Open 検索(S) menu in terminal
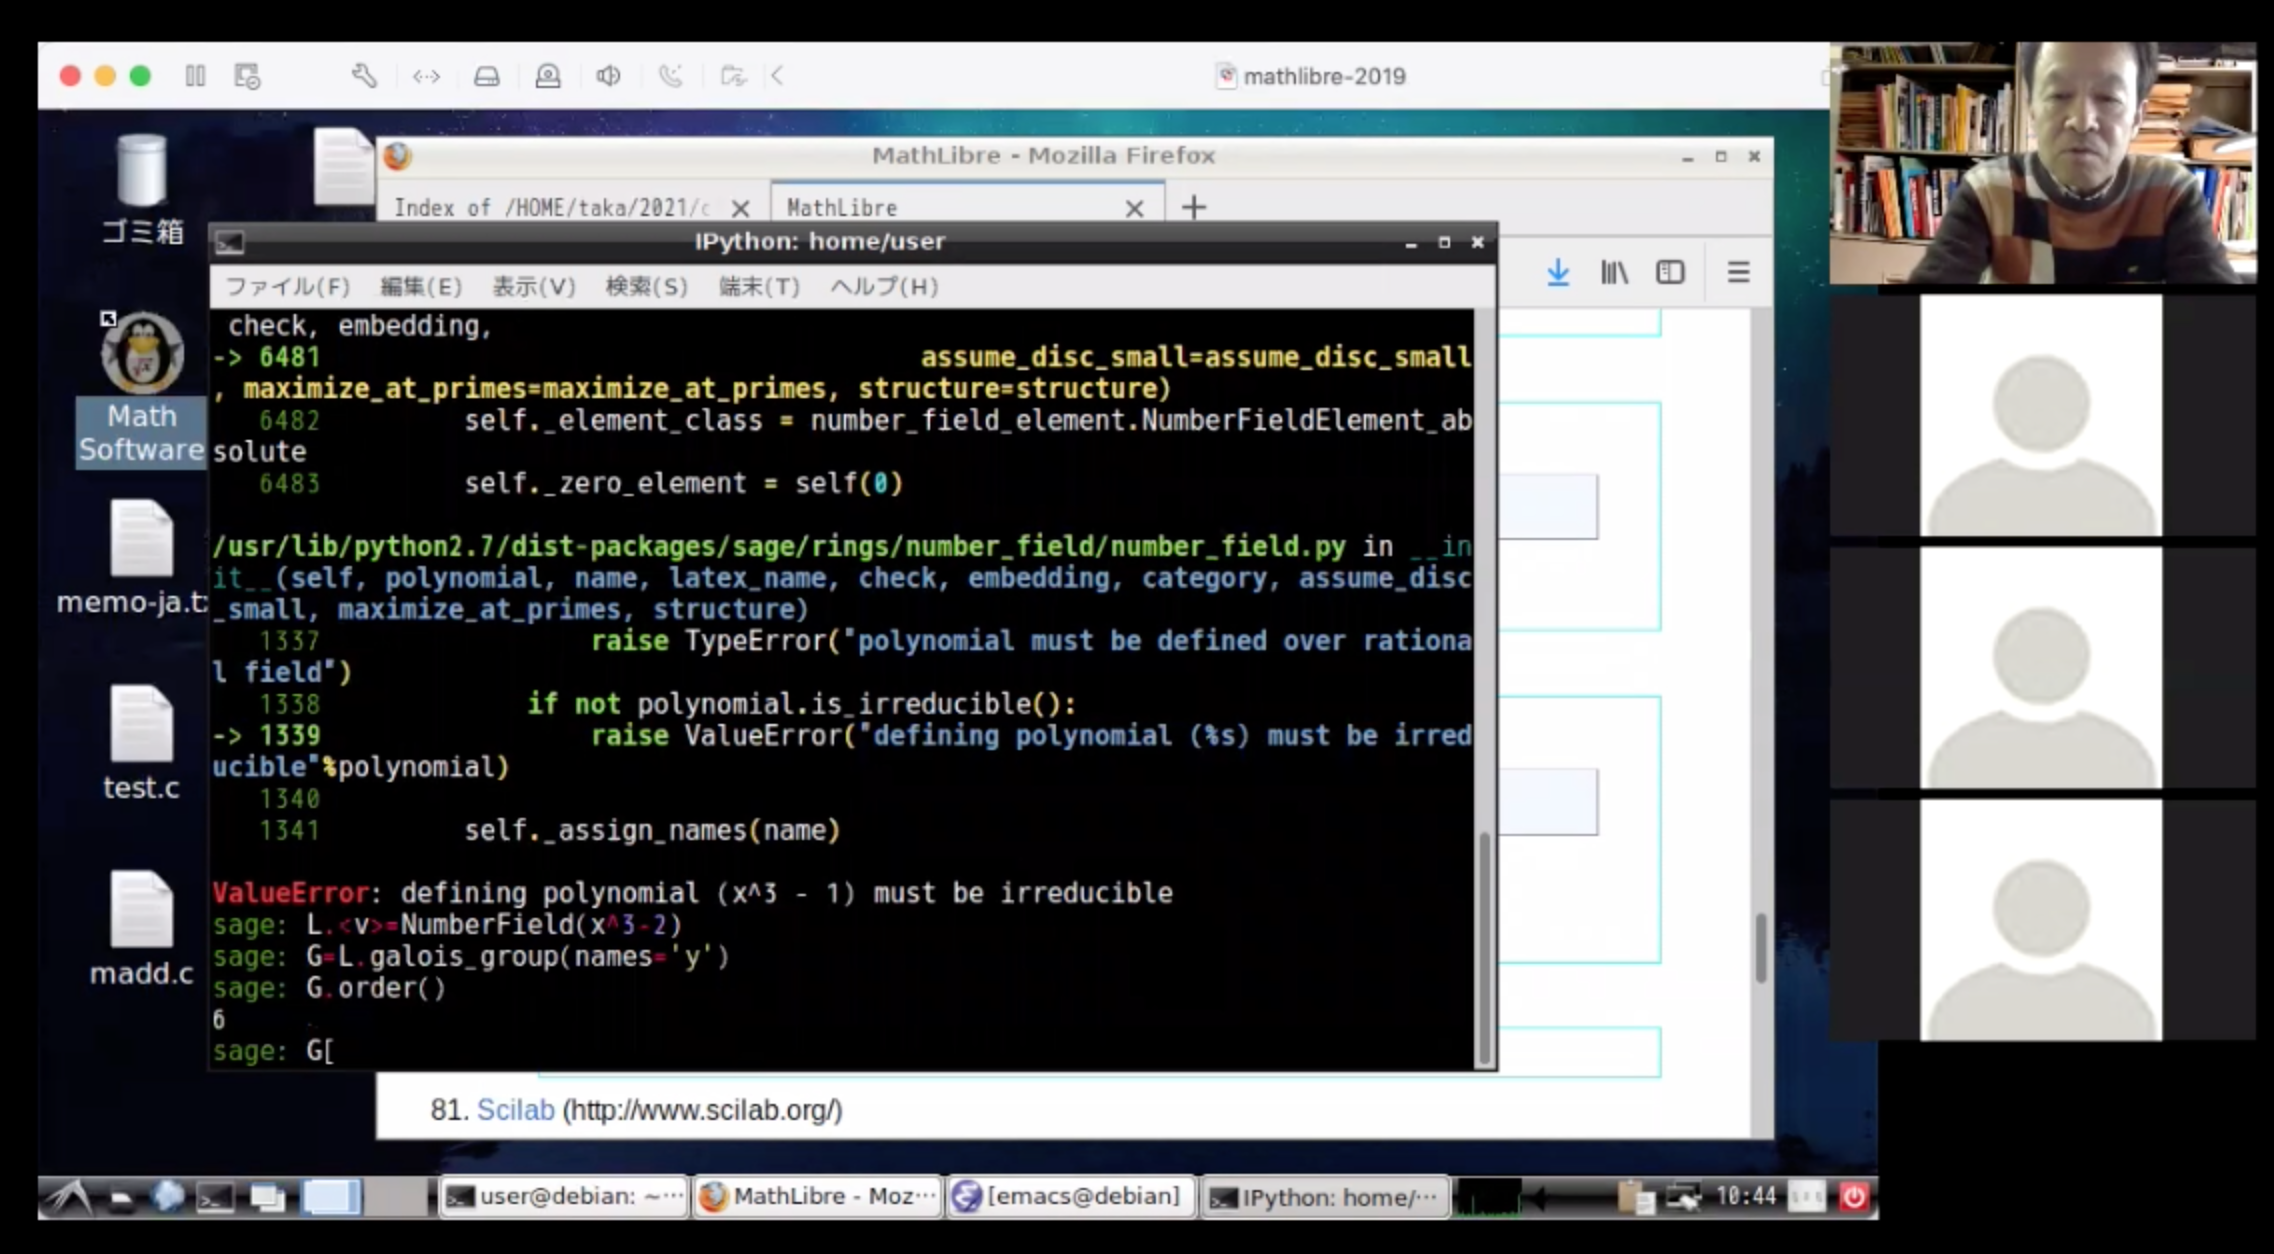This screenshot has width=2274, height=1254. click(x=647, y=287)
